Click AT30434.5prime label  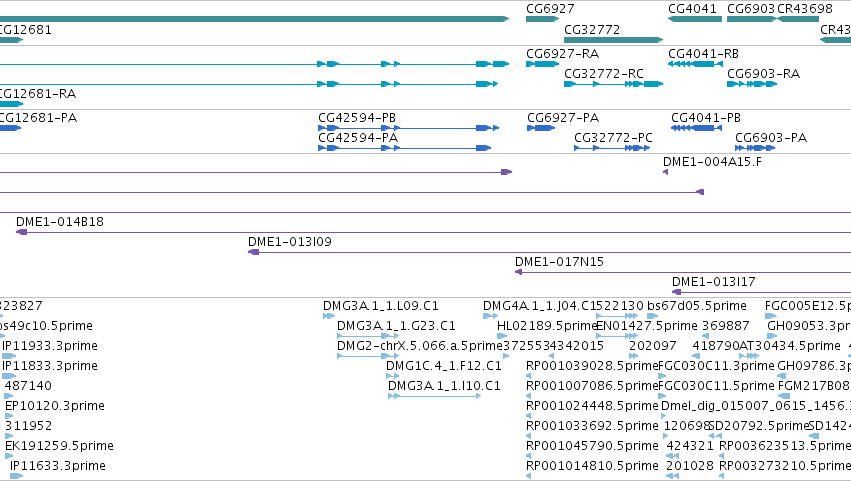coord(790,346)
